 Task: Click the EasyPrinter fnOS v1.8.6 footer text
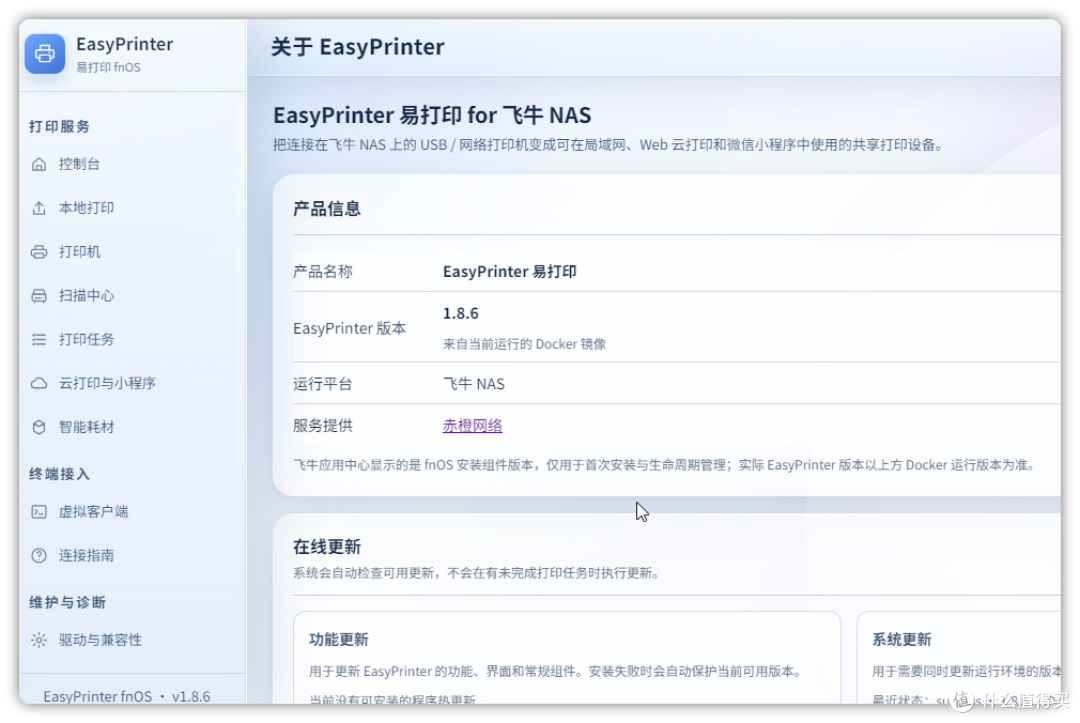coord(127,697)
